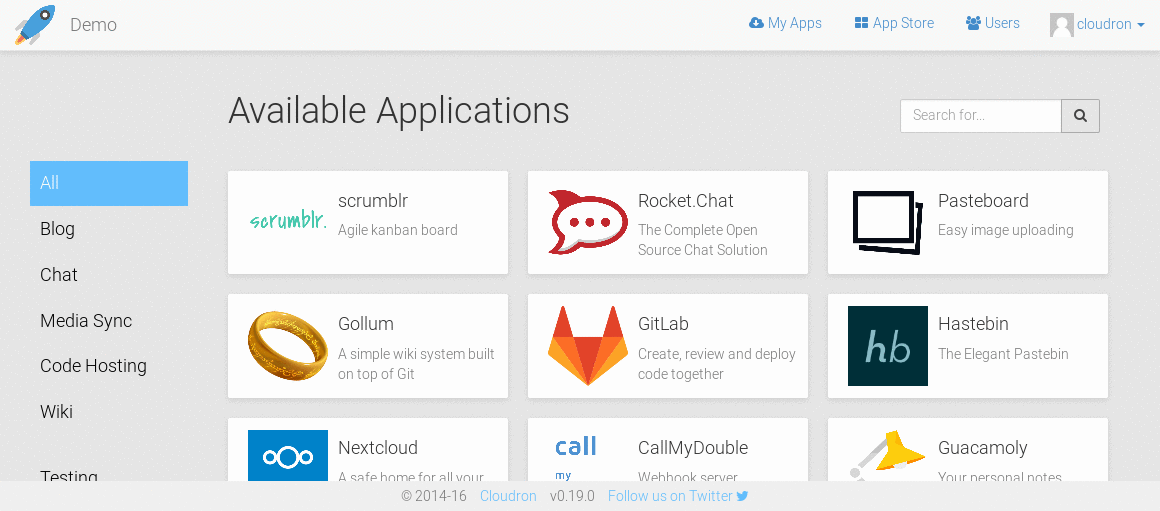Click the Gollum golden ring icon

click(x=288, y=346)
